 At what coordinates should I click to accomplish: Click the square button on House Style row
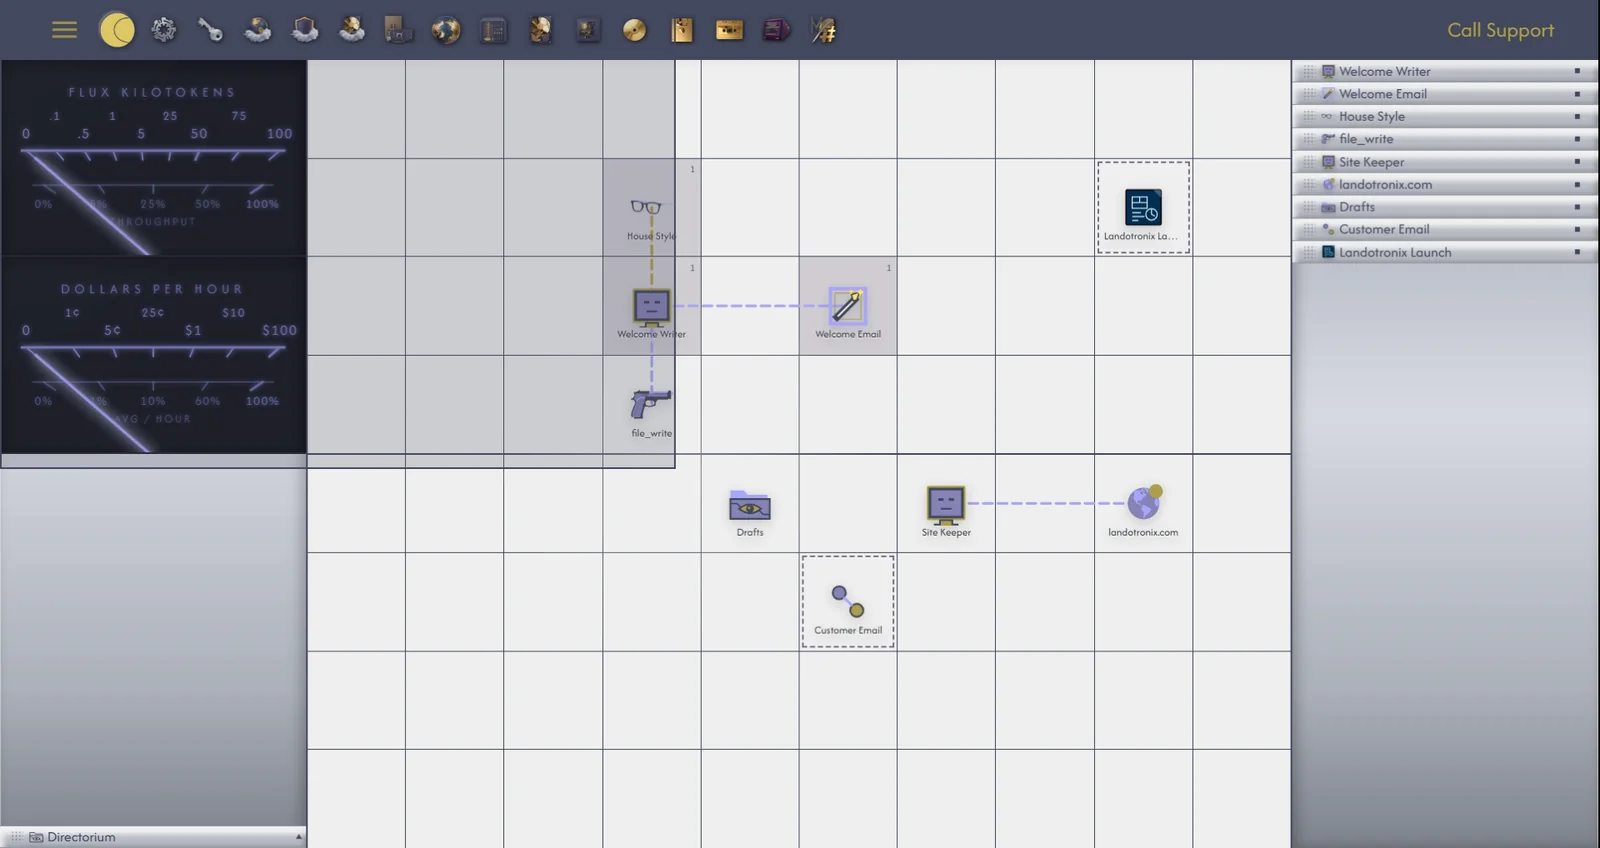coord(1577,116)
